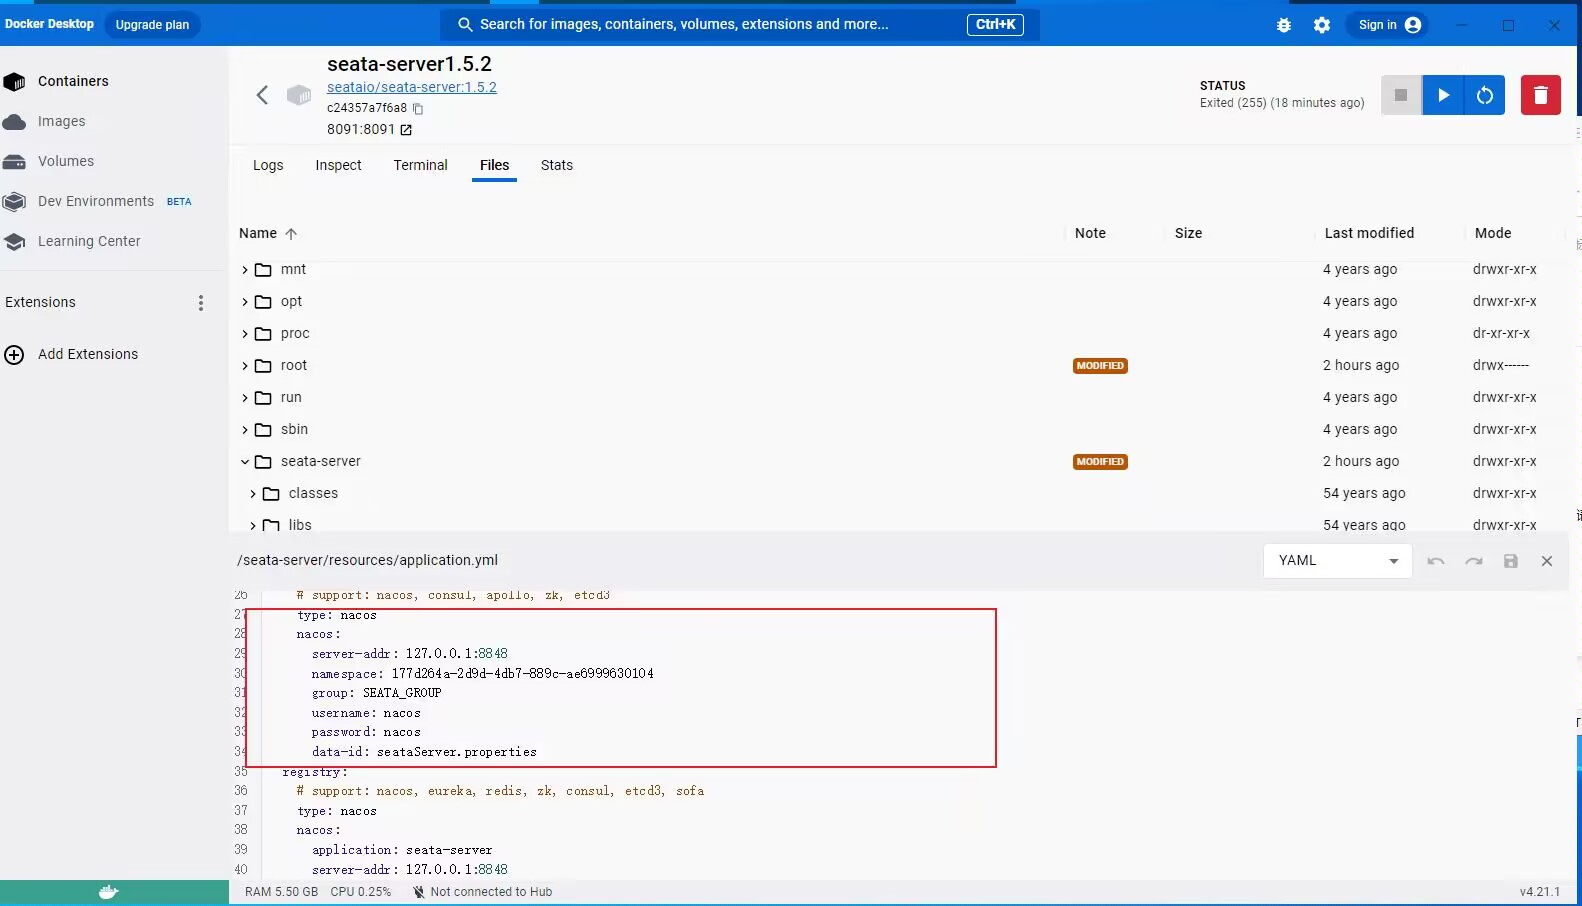The width and height of the screenshot is (1582, 906).
Task: Click the seata-server container cube icon
Action: point(299,95)
